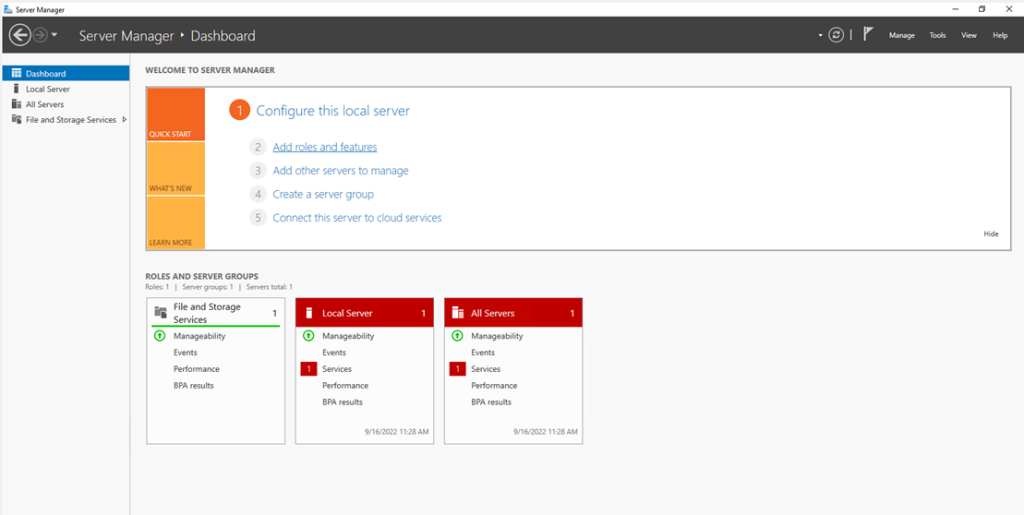The height and width of the screenshot is (515, 1024).
Task: Open Services in Local Server tile
Action: coord(337,369)
